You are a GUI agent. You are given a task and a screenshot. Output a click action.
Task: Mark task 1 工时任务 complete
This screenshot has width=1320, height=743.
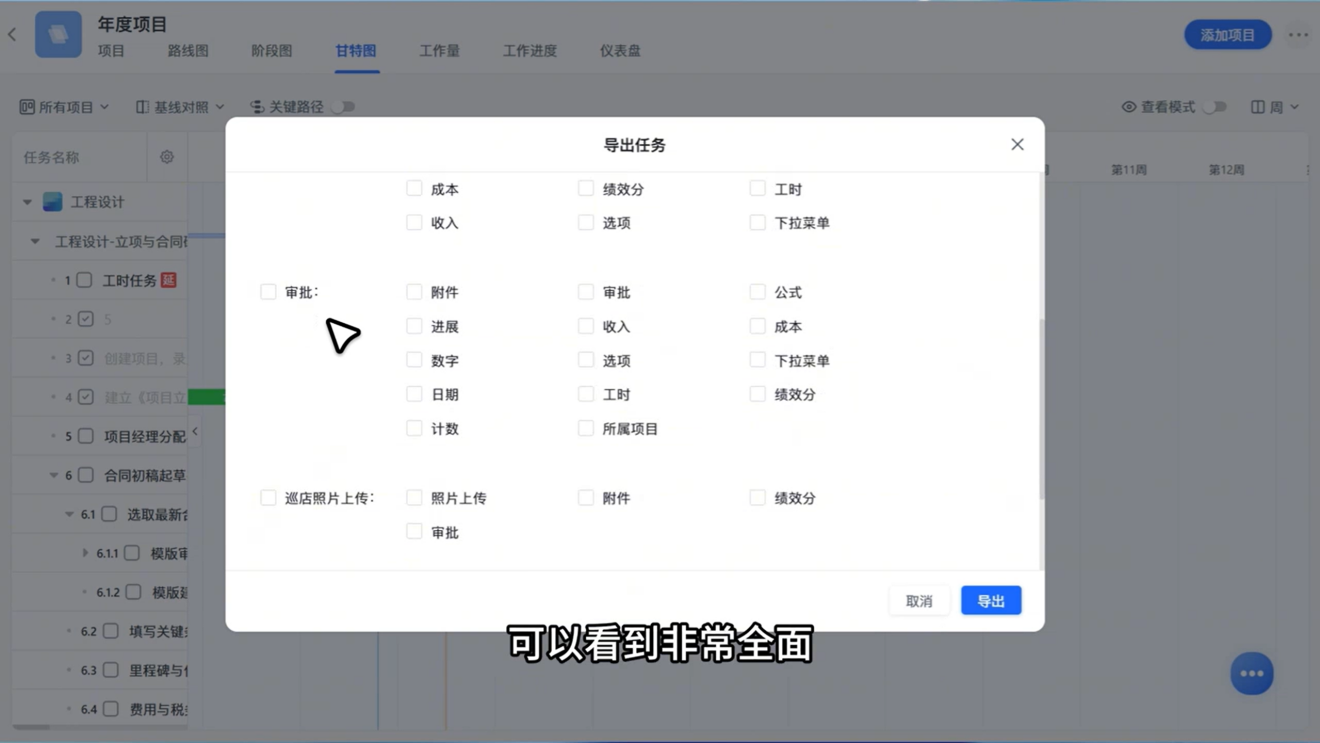(85, 280)
